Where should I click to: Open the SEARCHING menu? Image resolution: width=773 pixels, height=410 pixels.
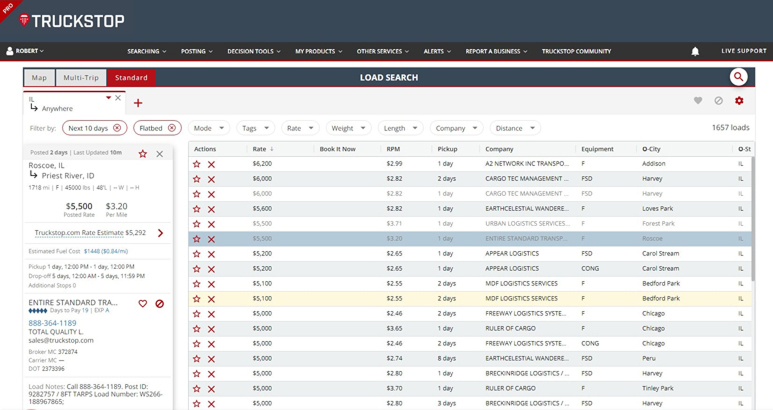pyautogui.click(x=147, y=51)
